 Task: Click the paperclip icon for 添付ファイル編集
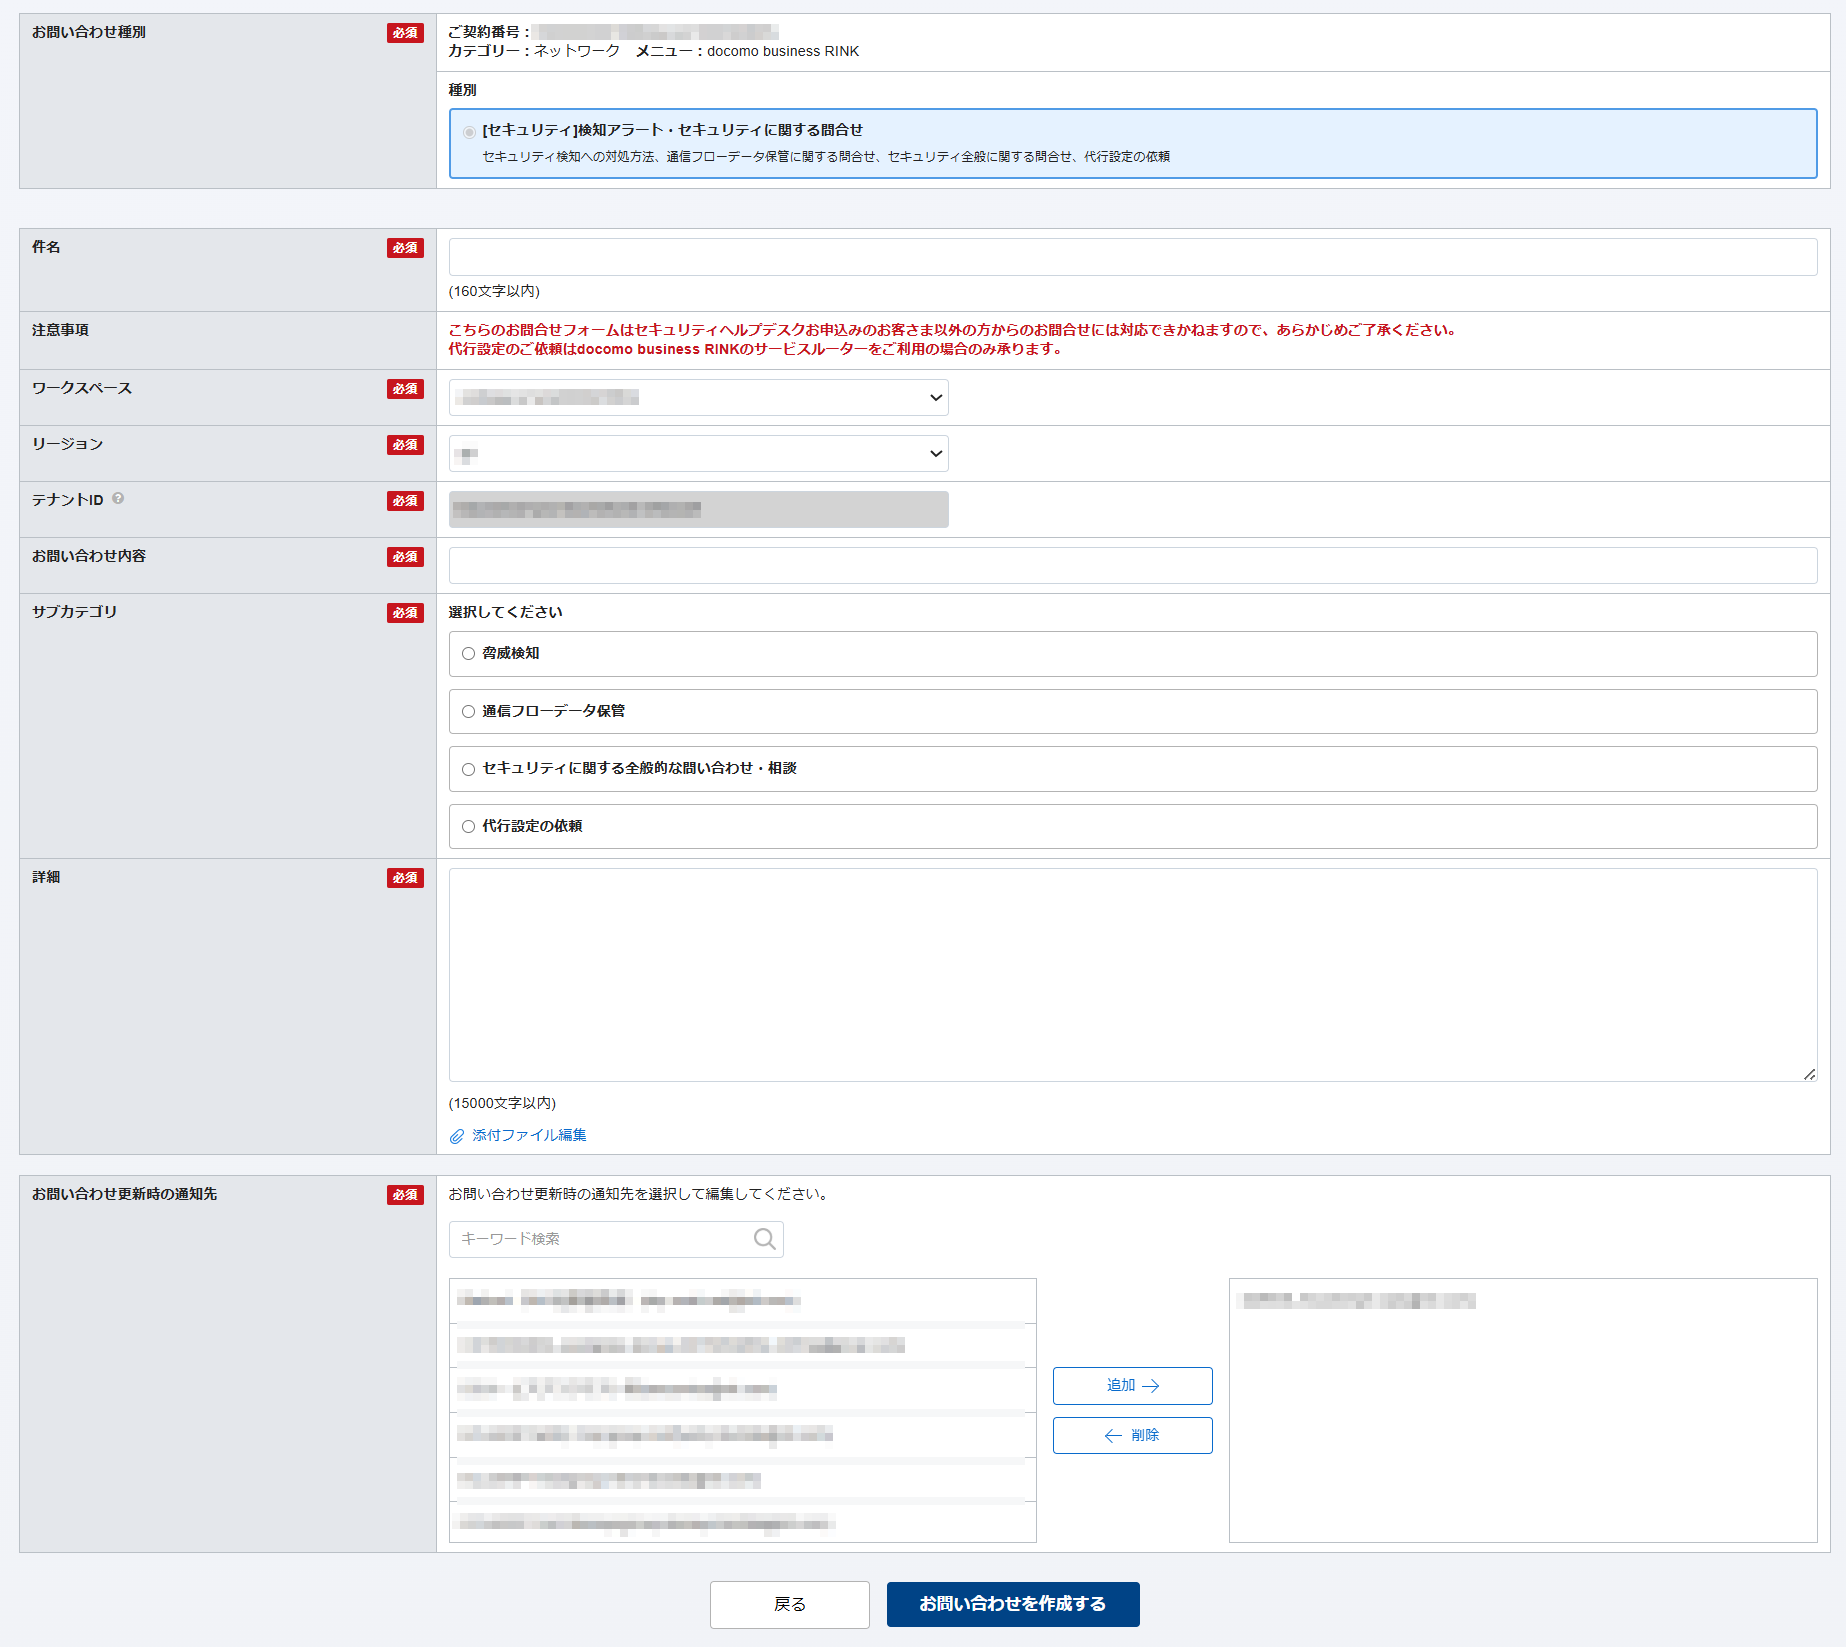click(x=457, y=1136)
